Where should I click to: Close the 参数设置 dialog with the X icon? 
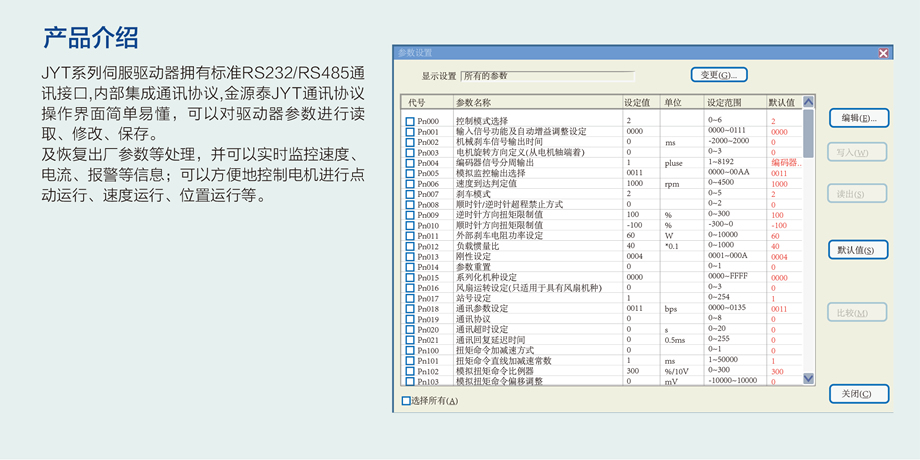(x=883, y=53)
